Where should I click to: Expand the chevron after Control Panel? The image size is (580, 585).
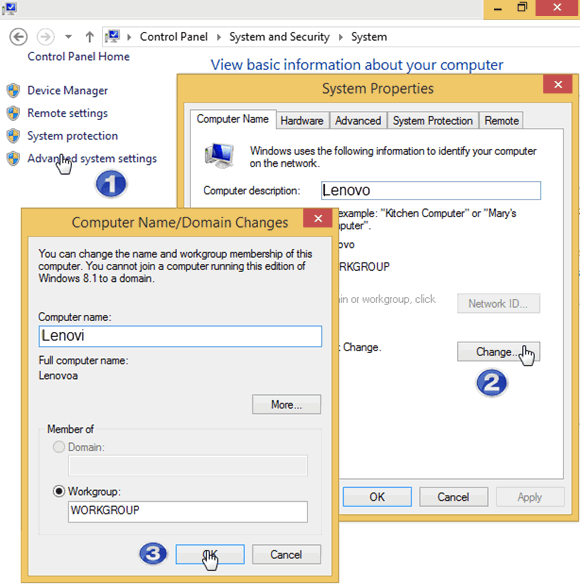point(219,37)
